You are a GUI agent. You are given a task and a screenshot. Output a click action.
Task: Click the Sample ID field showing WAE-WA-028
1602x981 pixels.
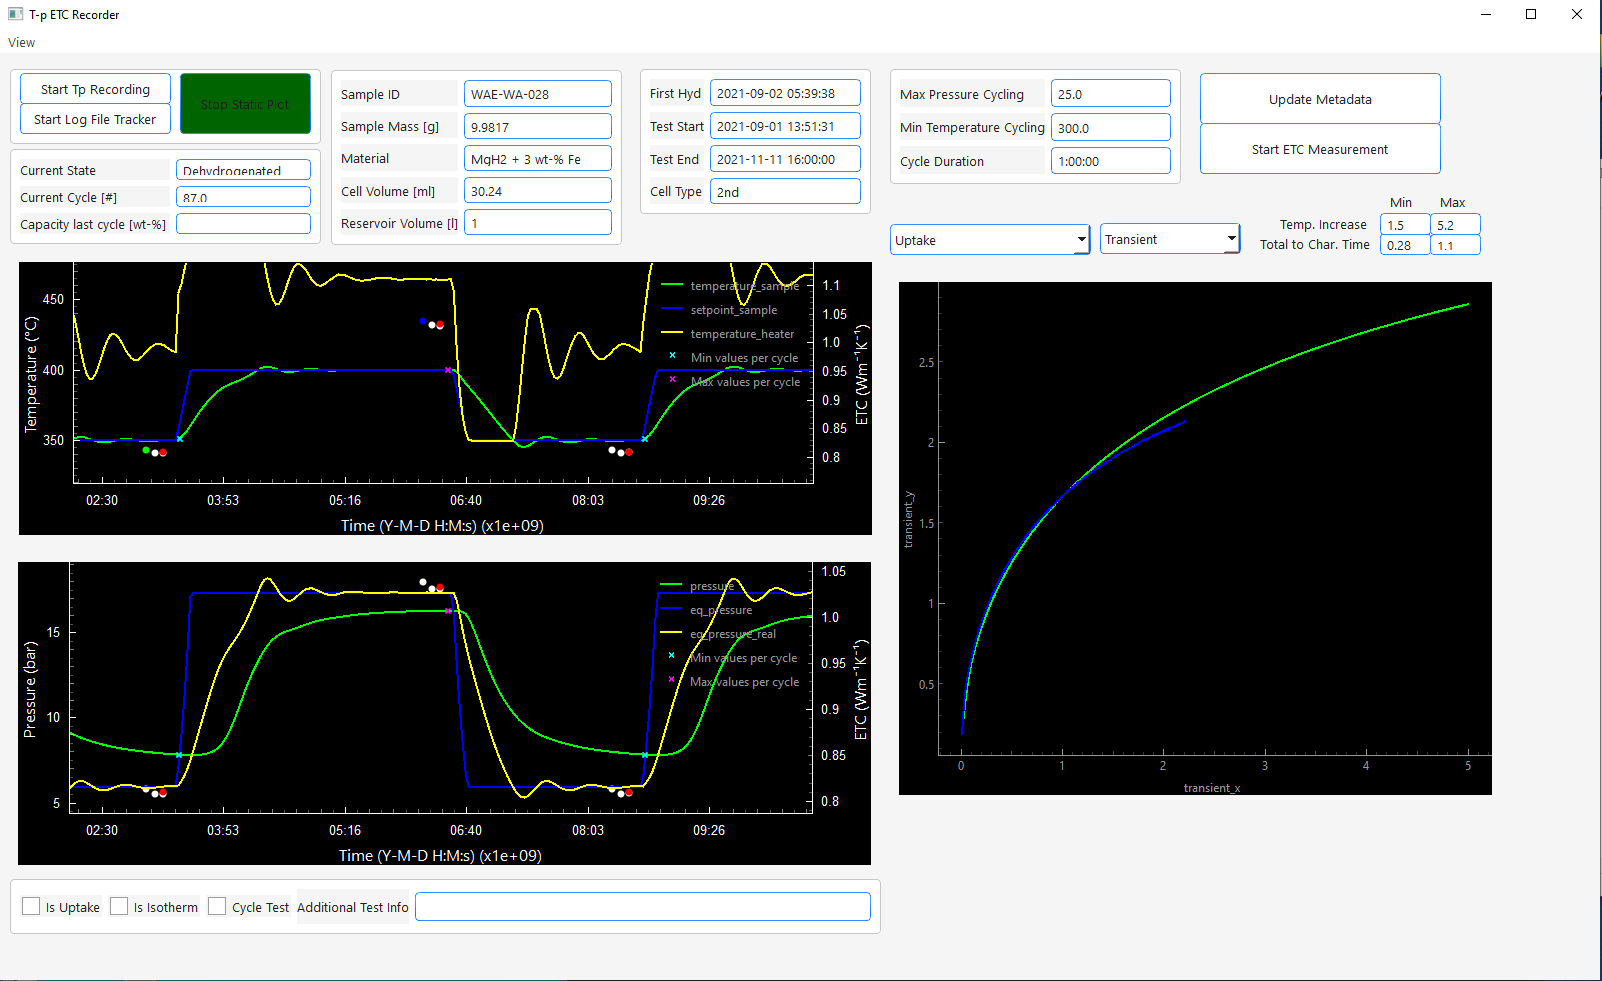(537, 93)
